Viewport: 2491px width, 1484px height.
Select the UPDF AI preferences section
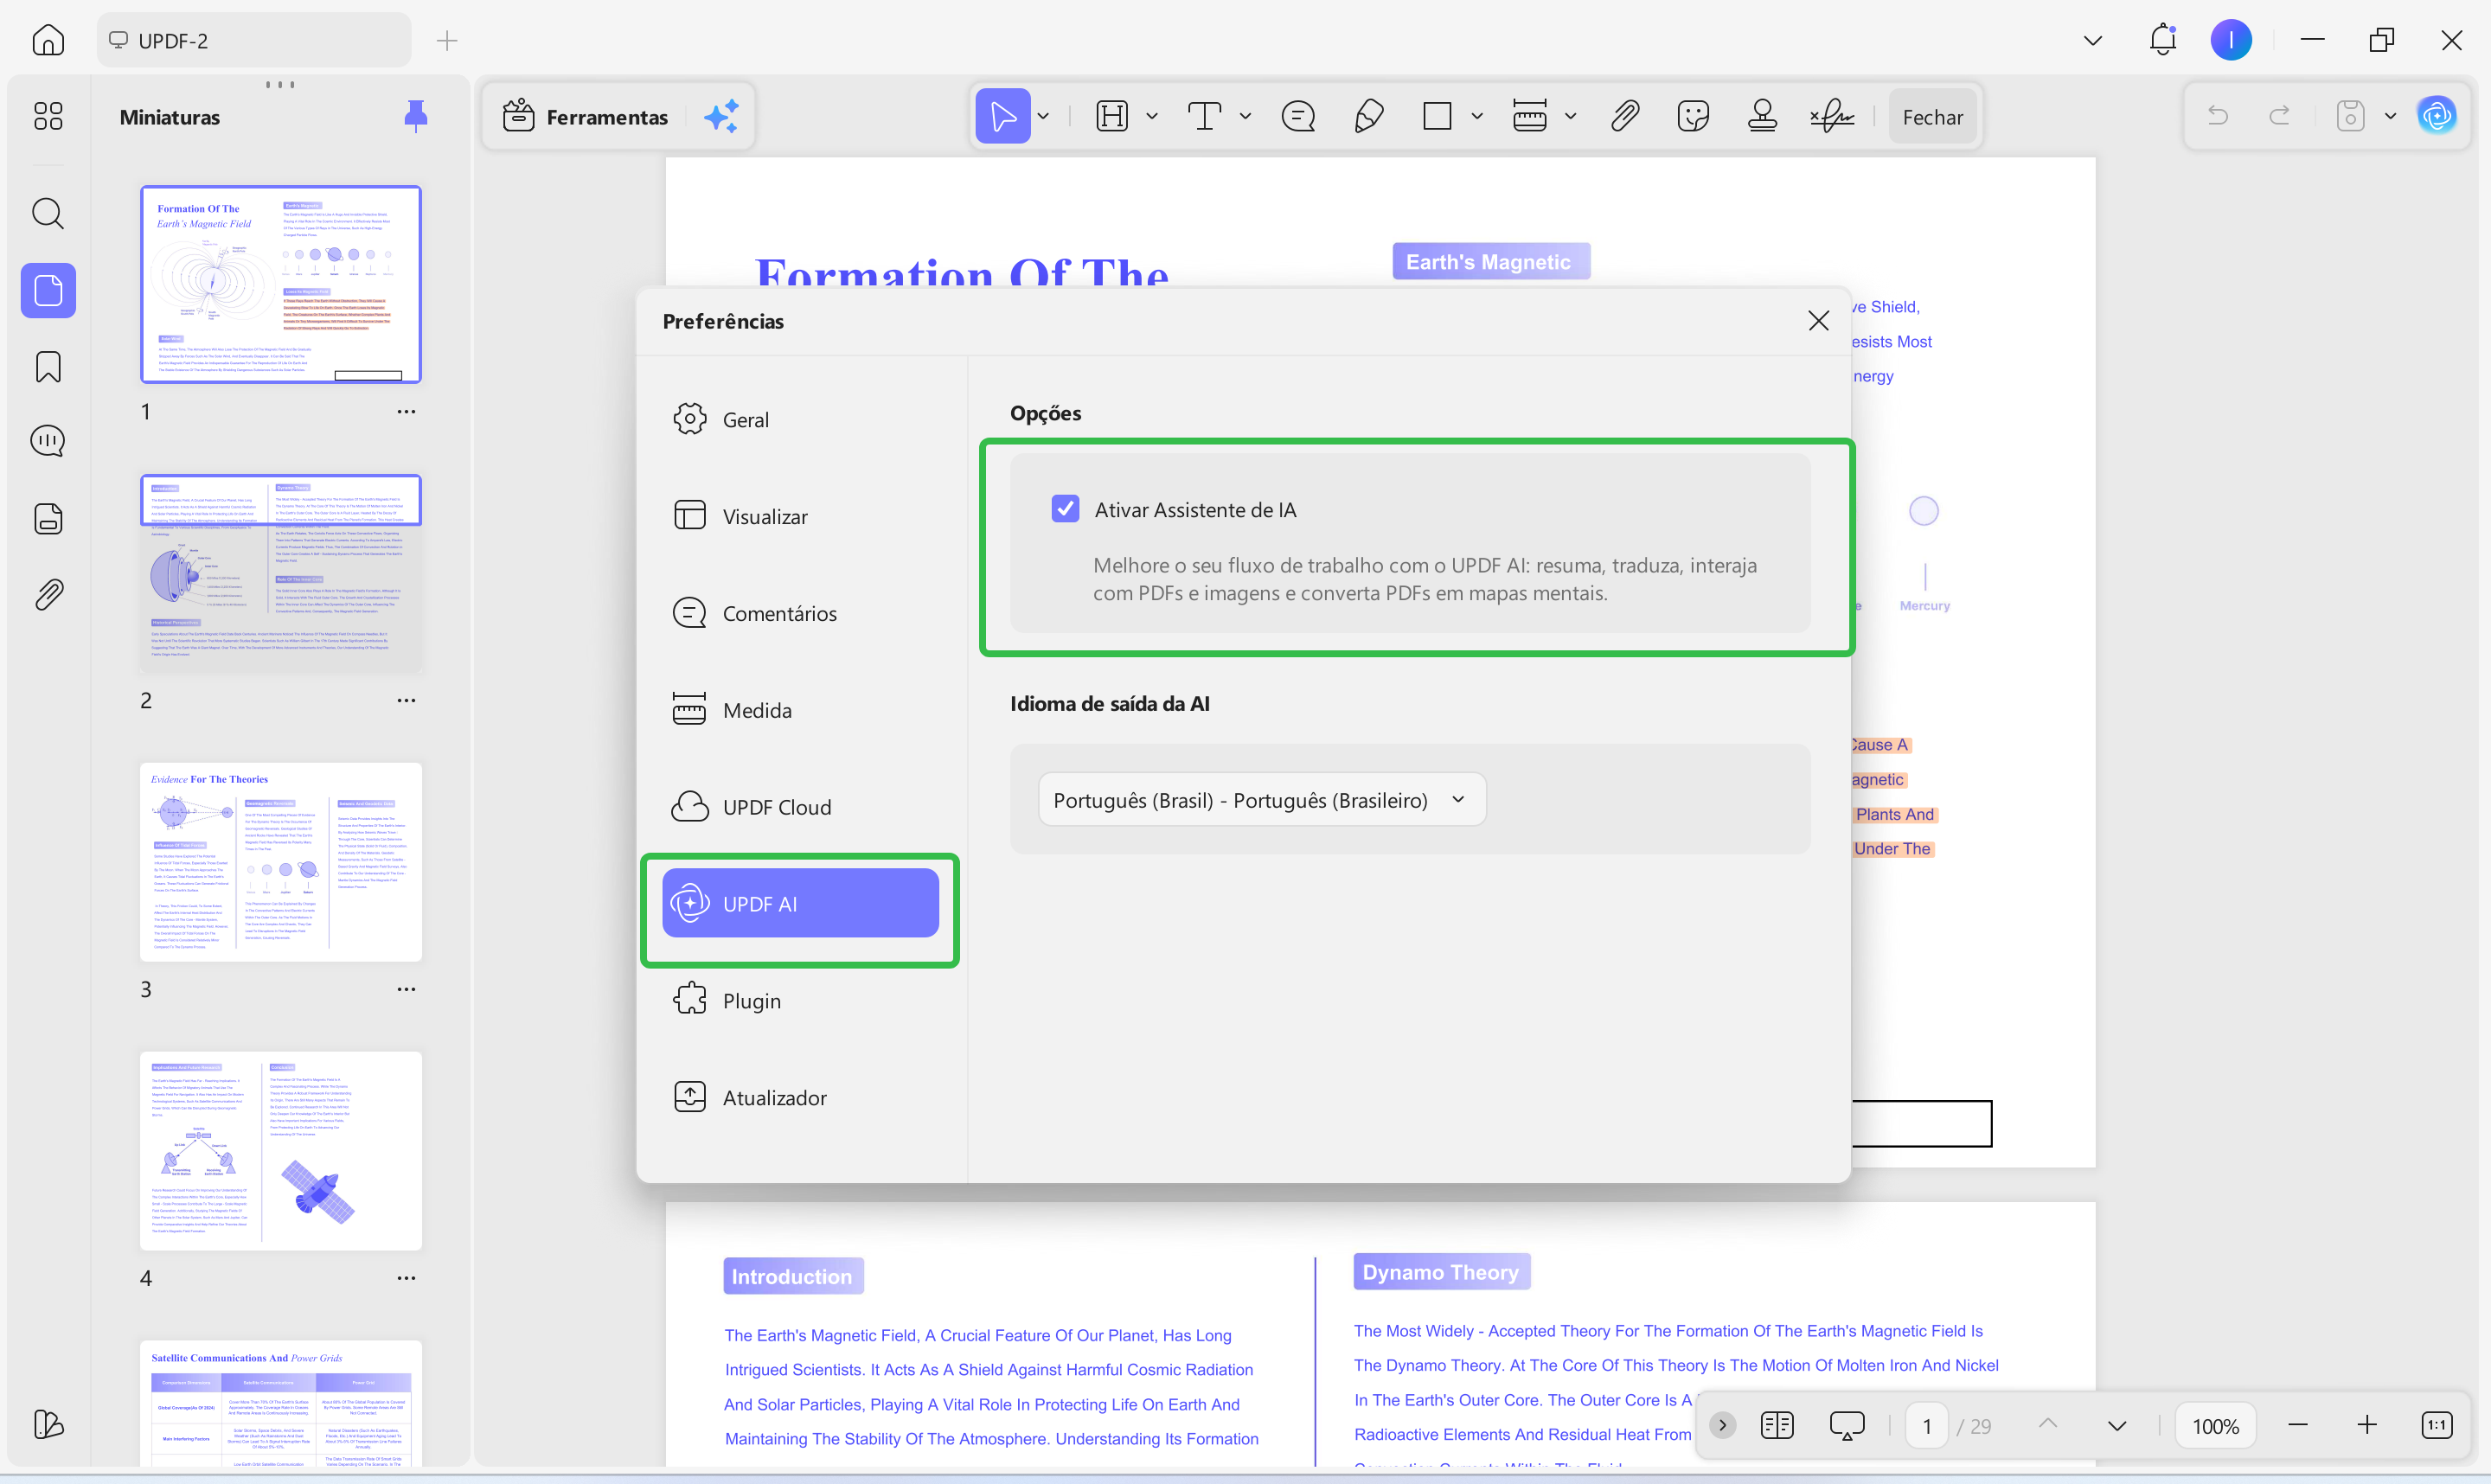(x=801, y=903)
